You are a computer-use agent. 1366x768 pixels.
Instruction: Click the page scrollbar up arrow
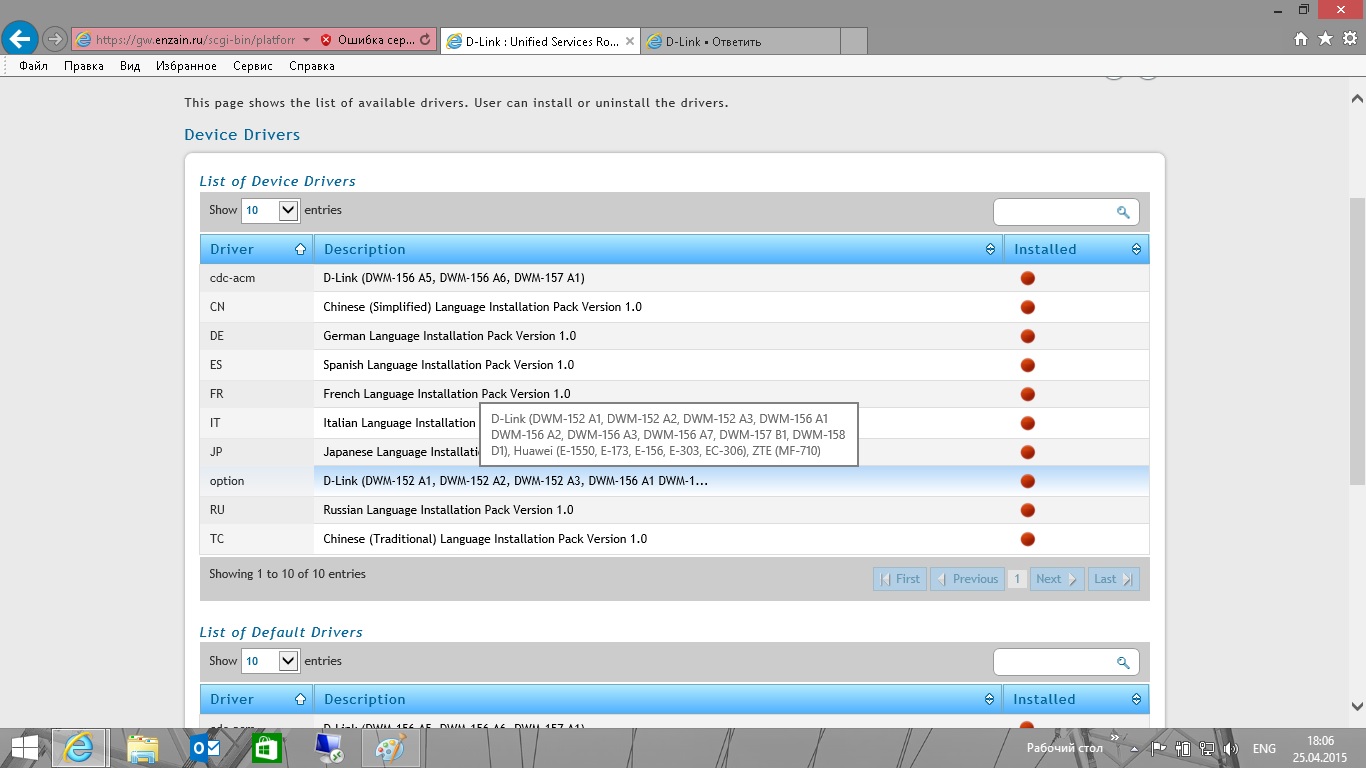[1357, 98]
